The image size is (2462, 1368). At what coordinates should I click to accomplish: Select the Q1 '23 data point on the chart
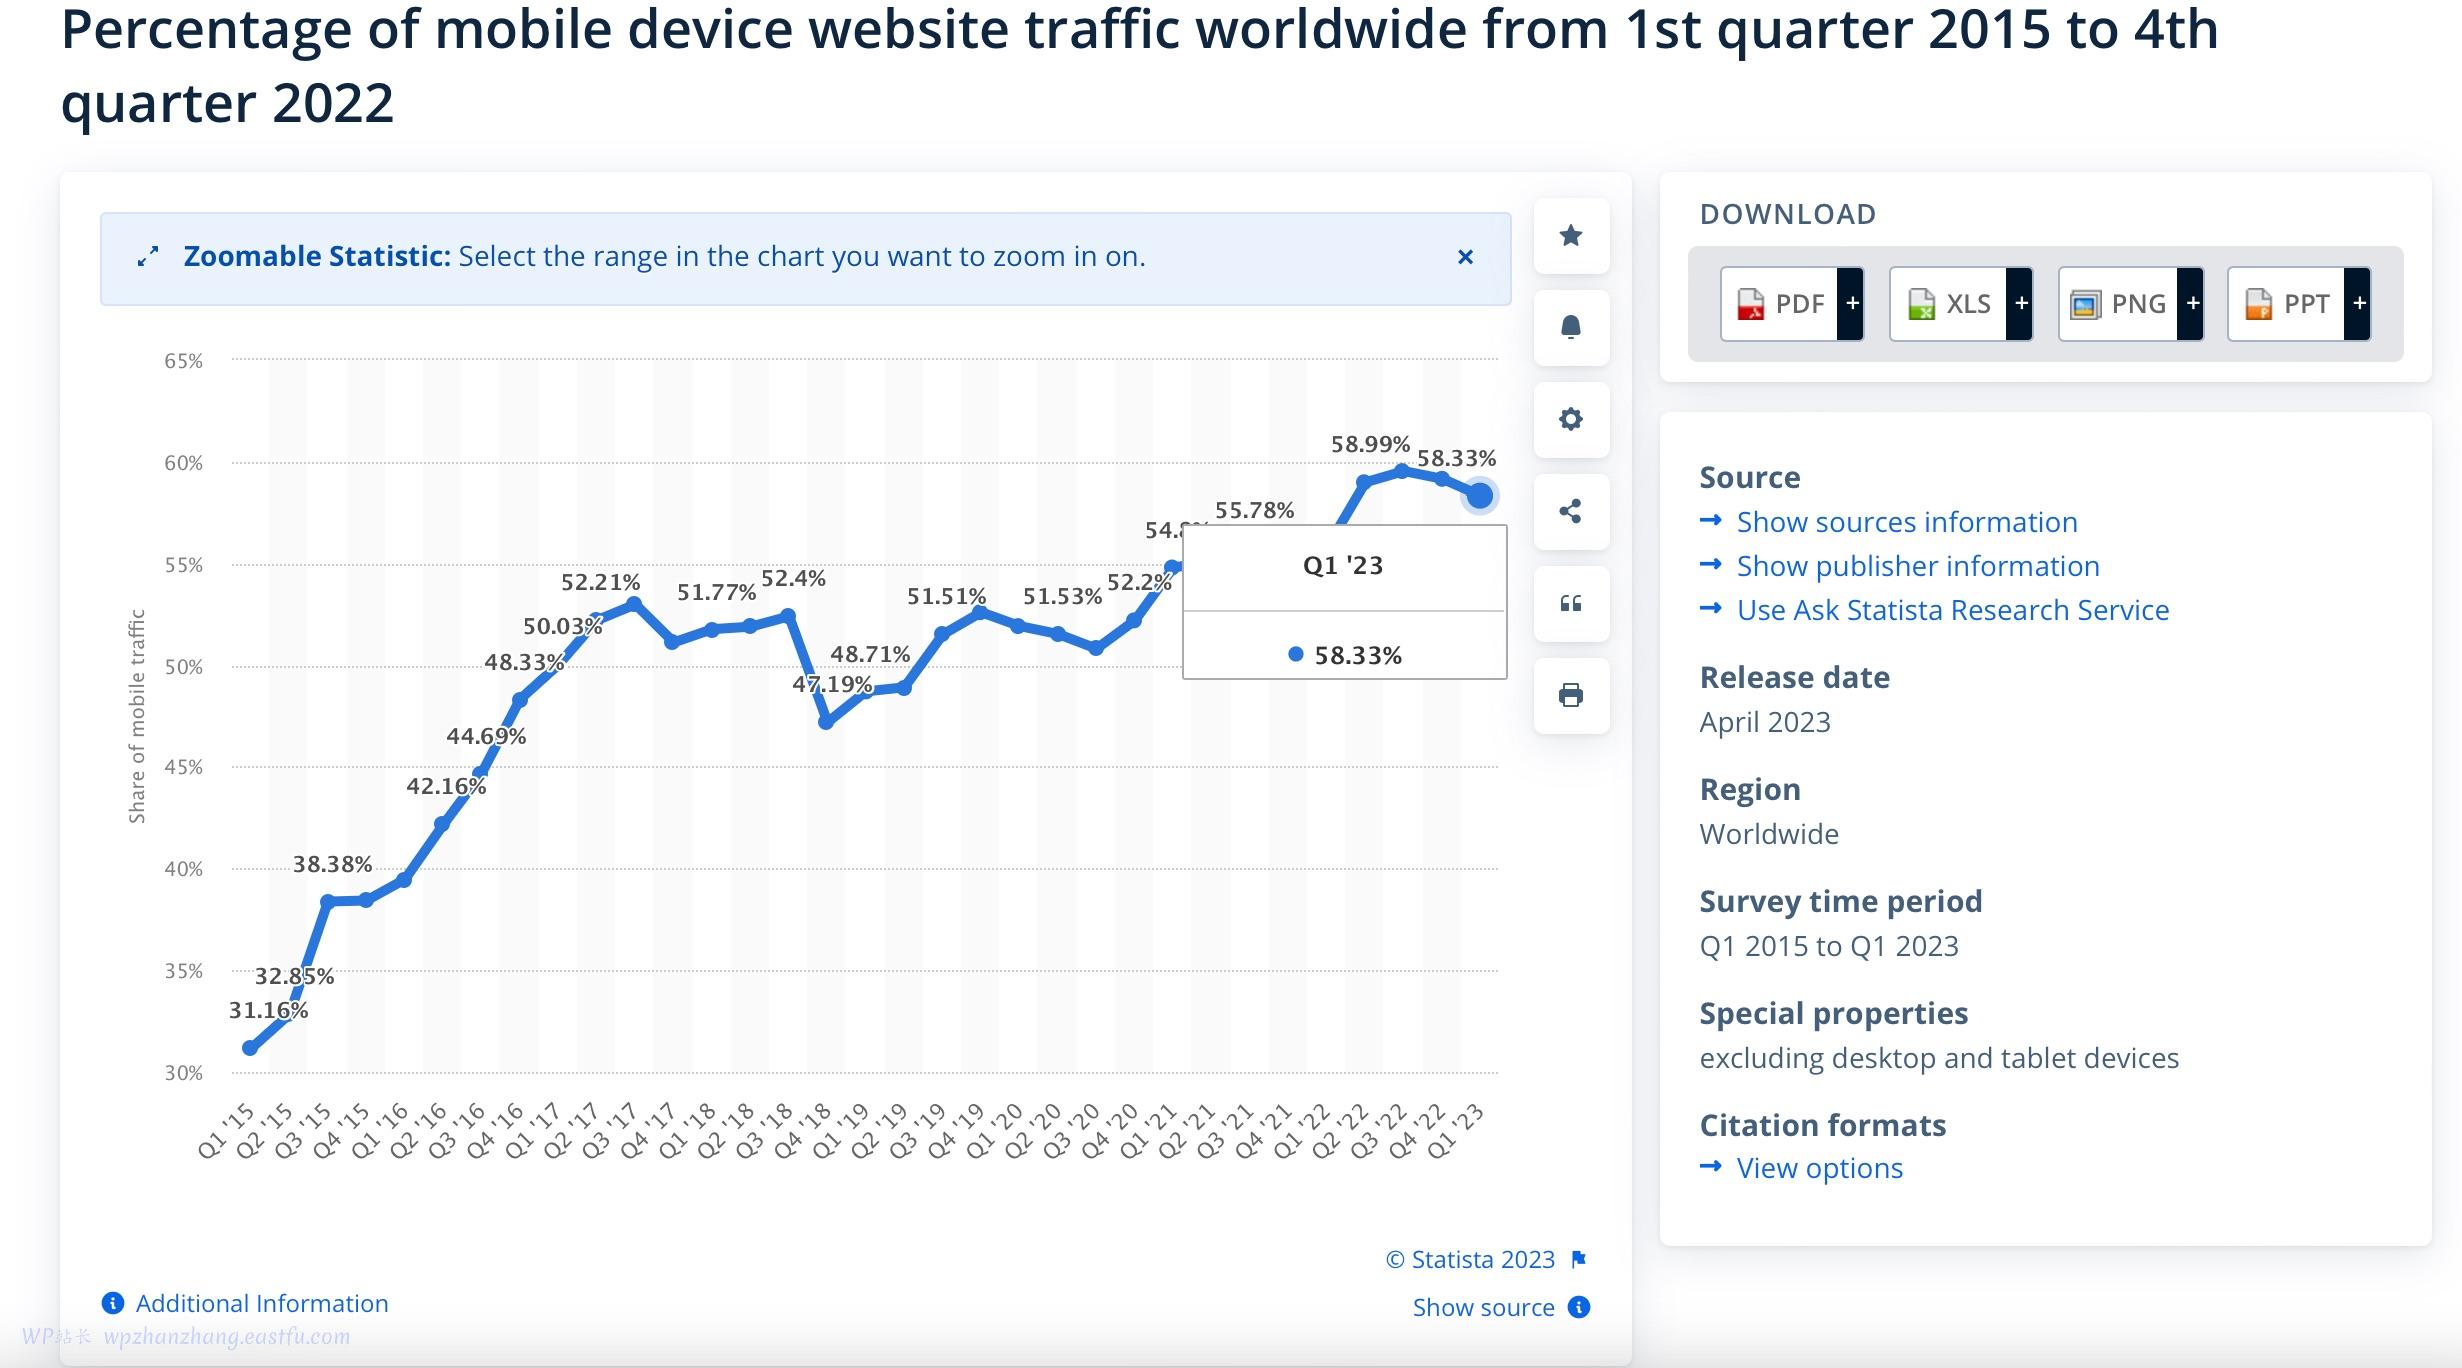(x=1481, y=494)
